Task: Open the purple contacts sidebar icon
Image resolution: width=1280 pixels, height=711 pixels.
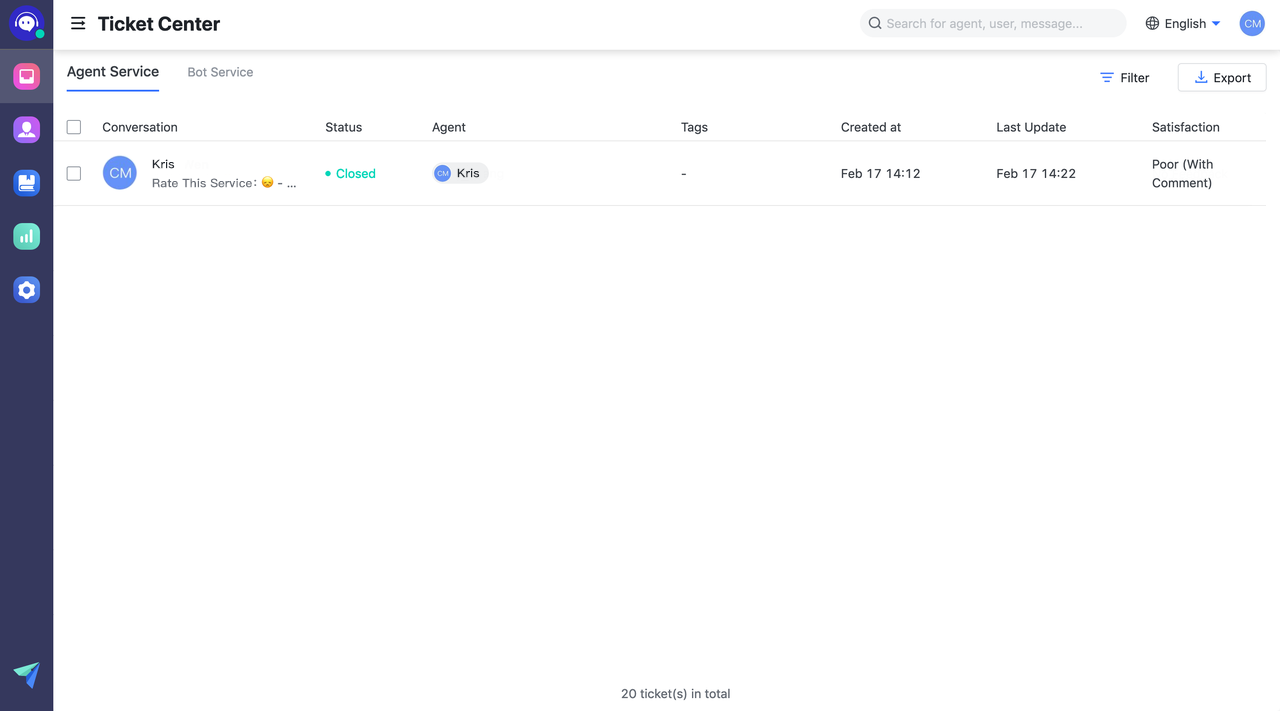Action: pyautogui.click(x=27, y=129)
